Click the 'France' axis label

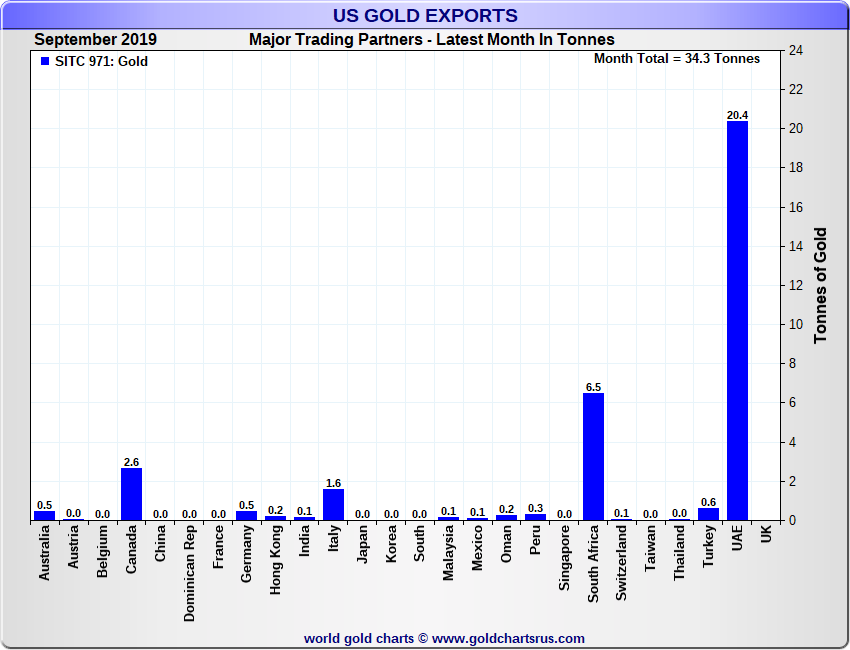point(218,547)
